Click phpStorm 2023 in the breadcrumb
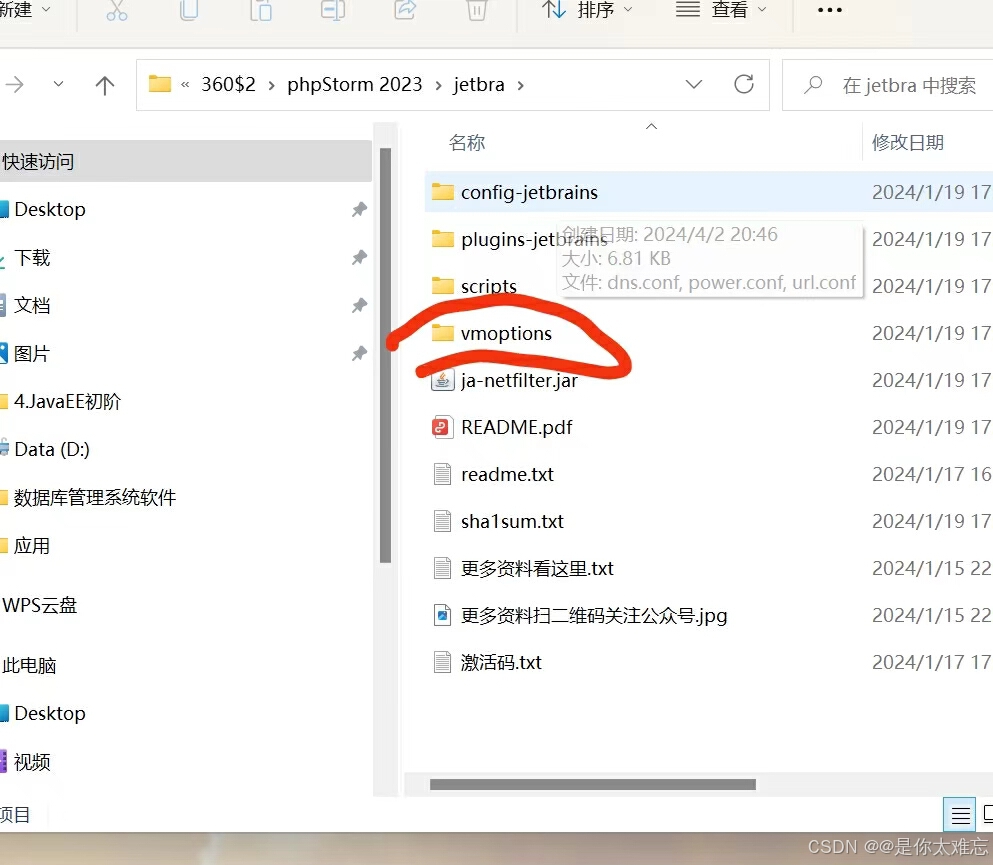993x865 pixels. [355, 84]
